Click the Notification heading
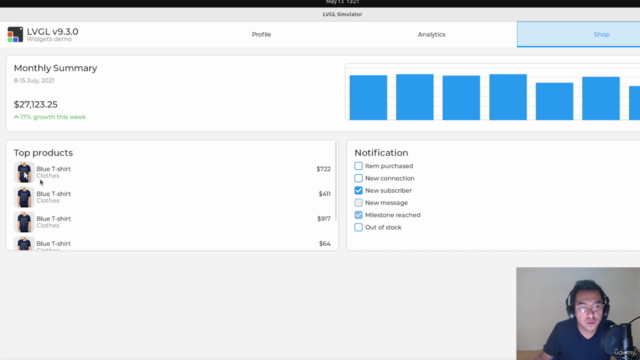 click(381, 153)
